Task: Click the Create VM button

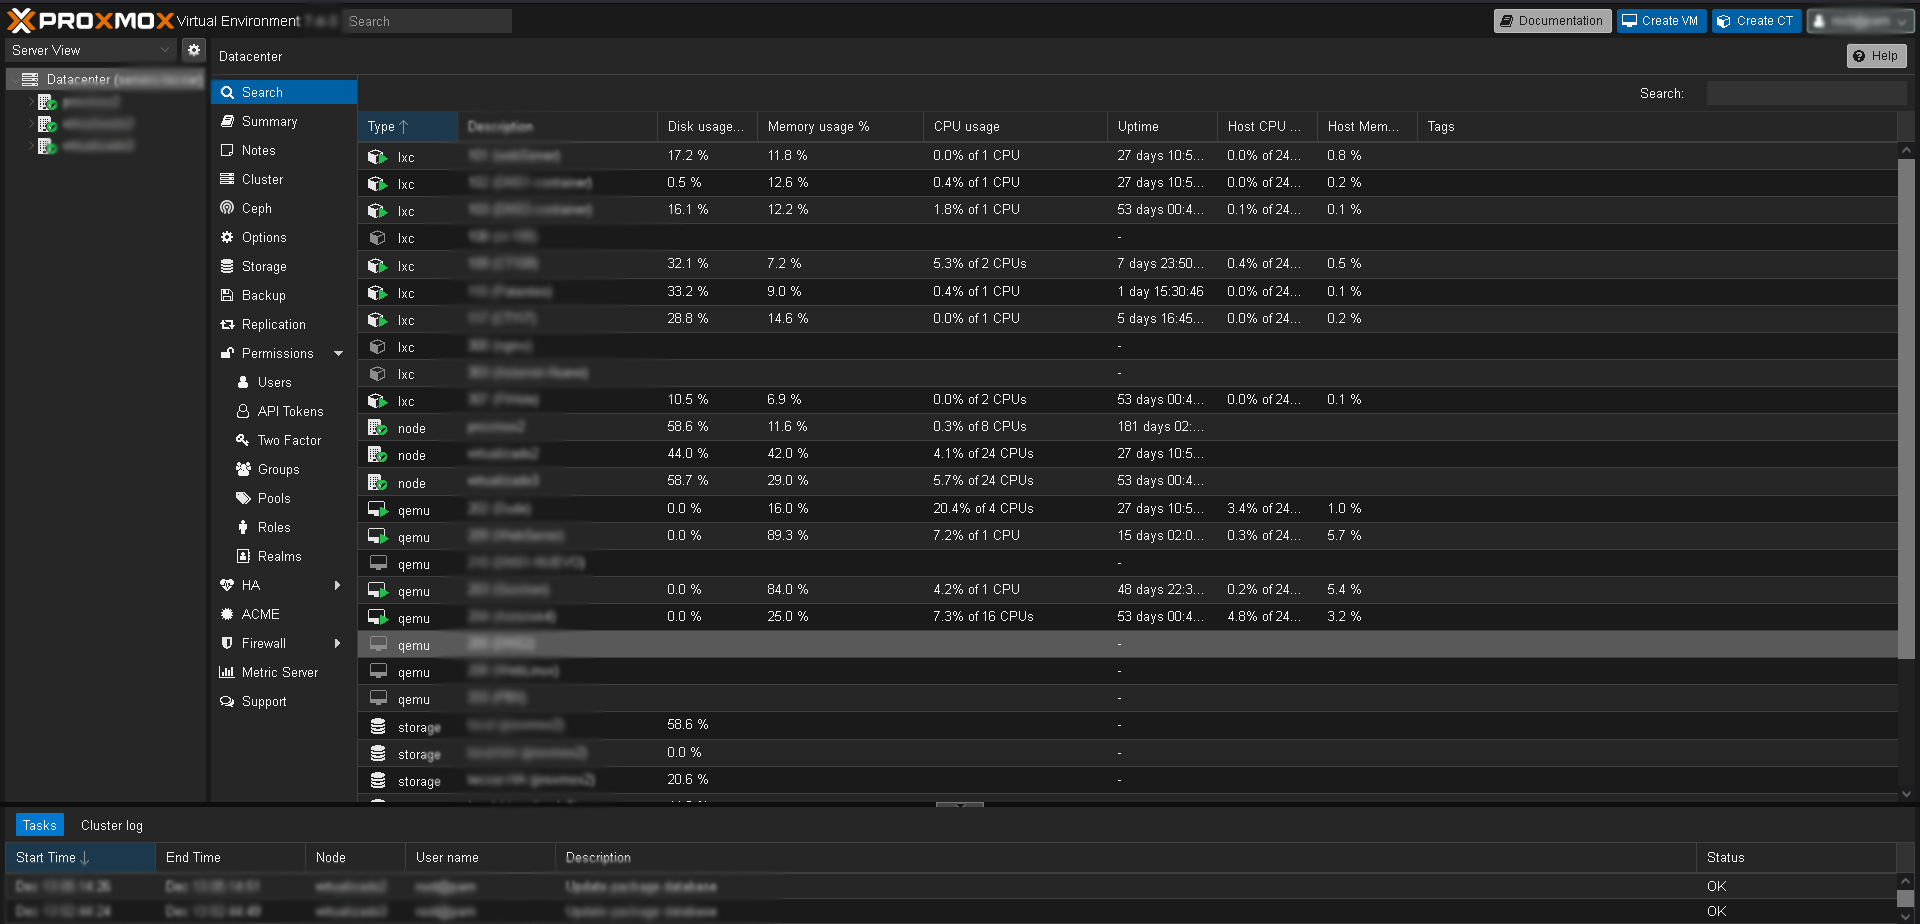Action: click(x=1660, y=21)
